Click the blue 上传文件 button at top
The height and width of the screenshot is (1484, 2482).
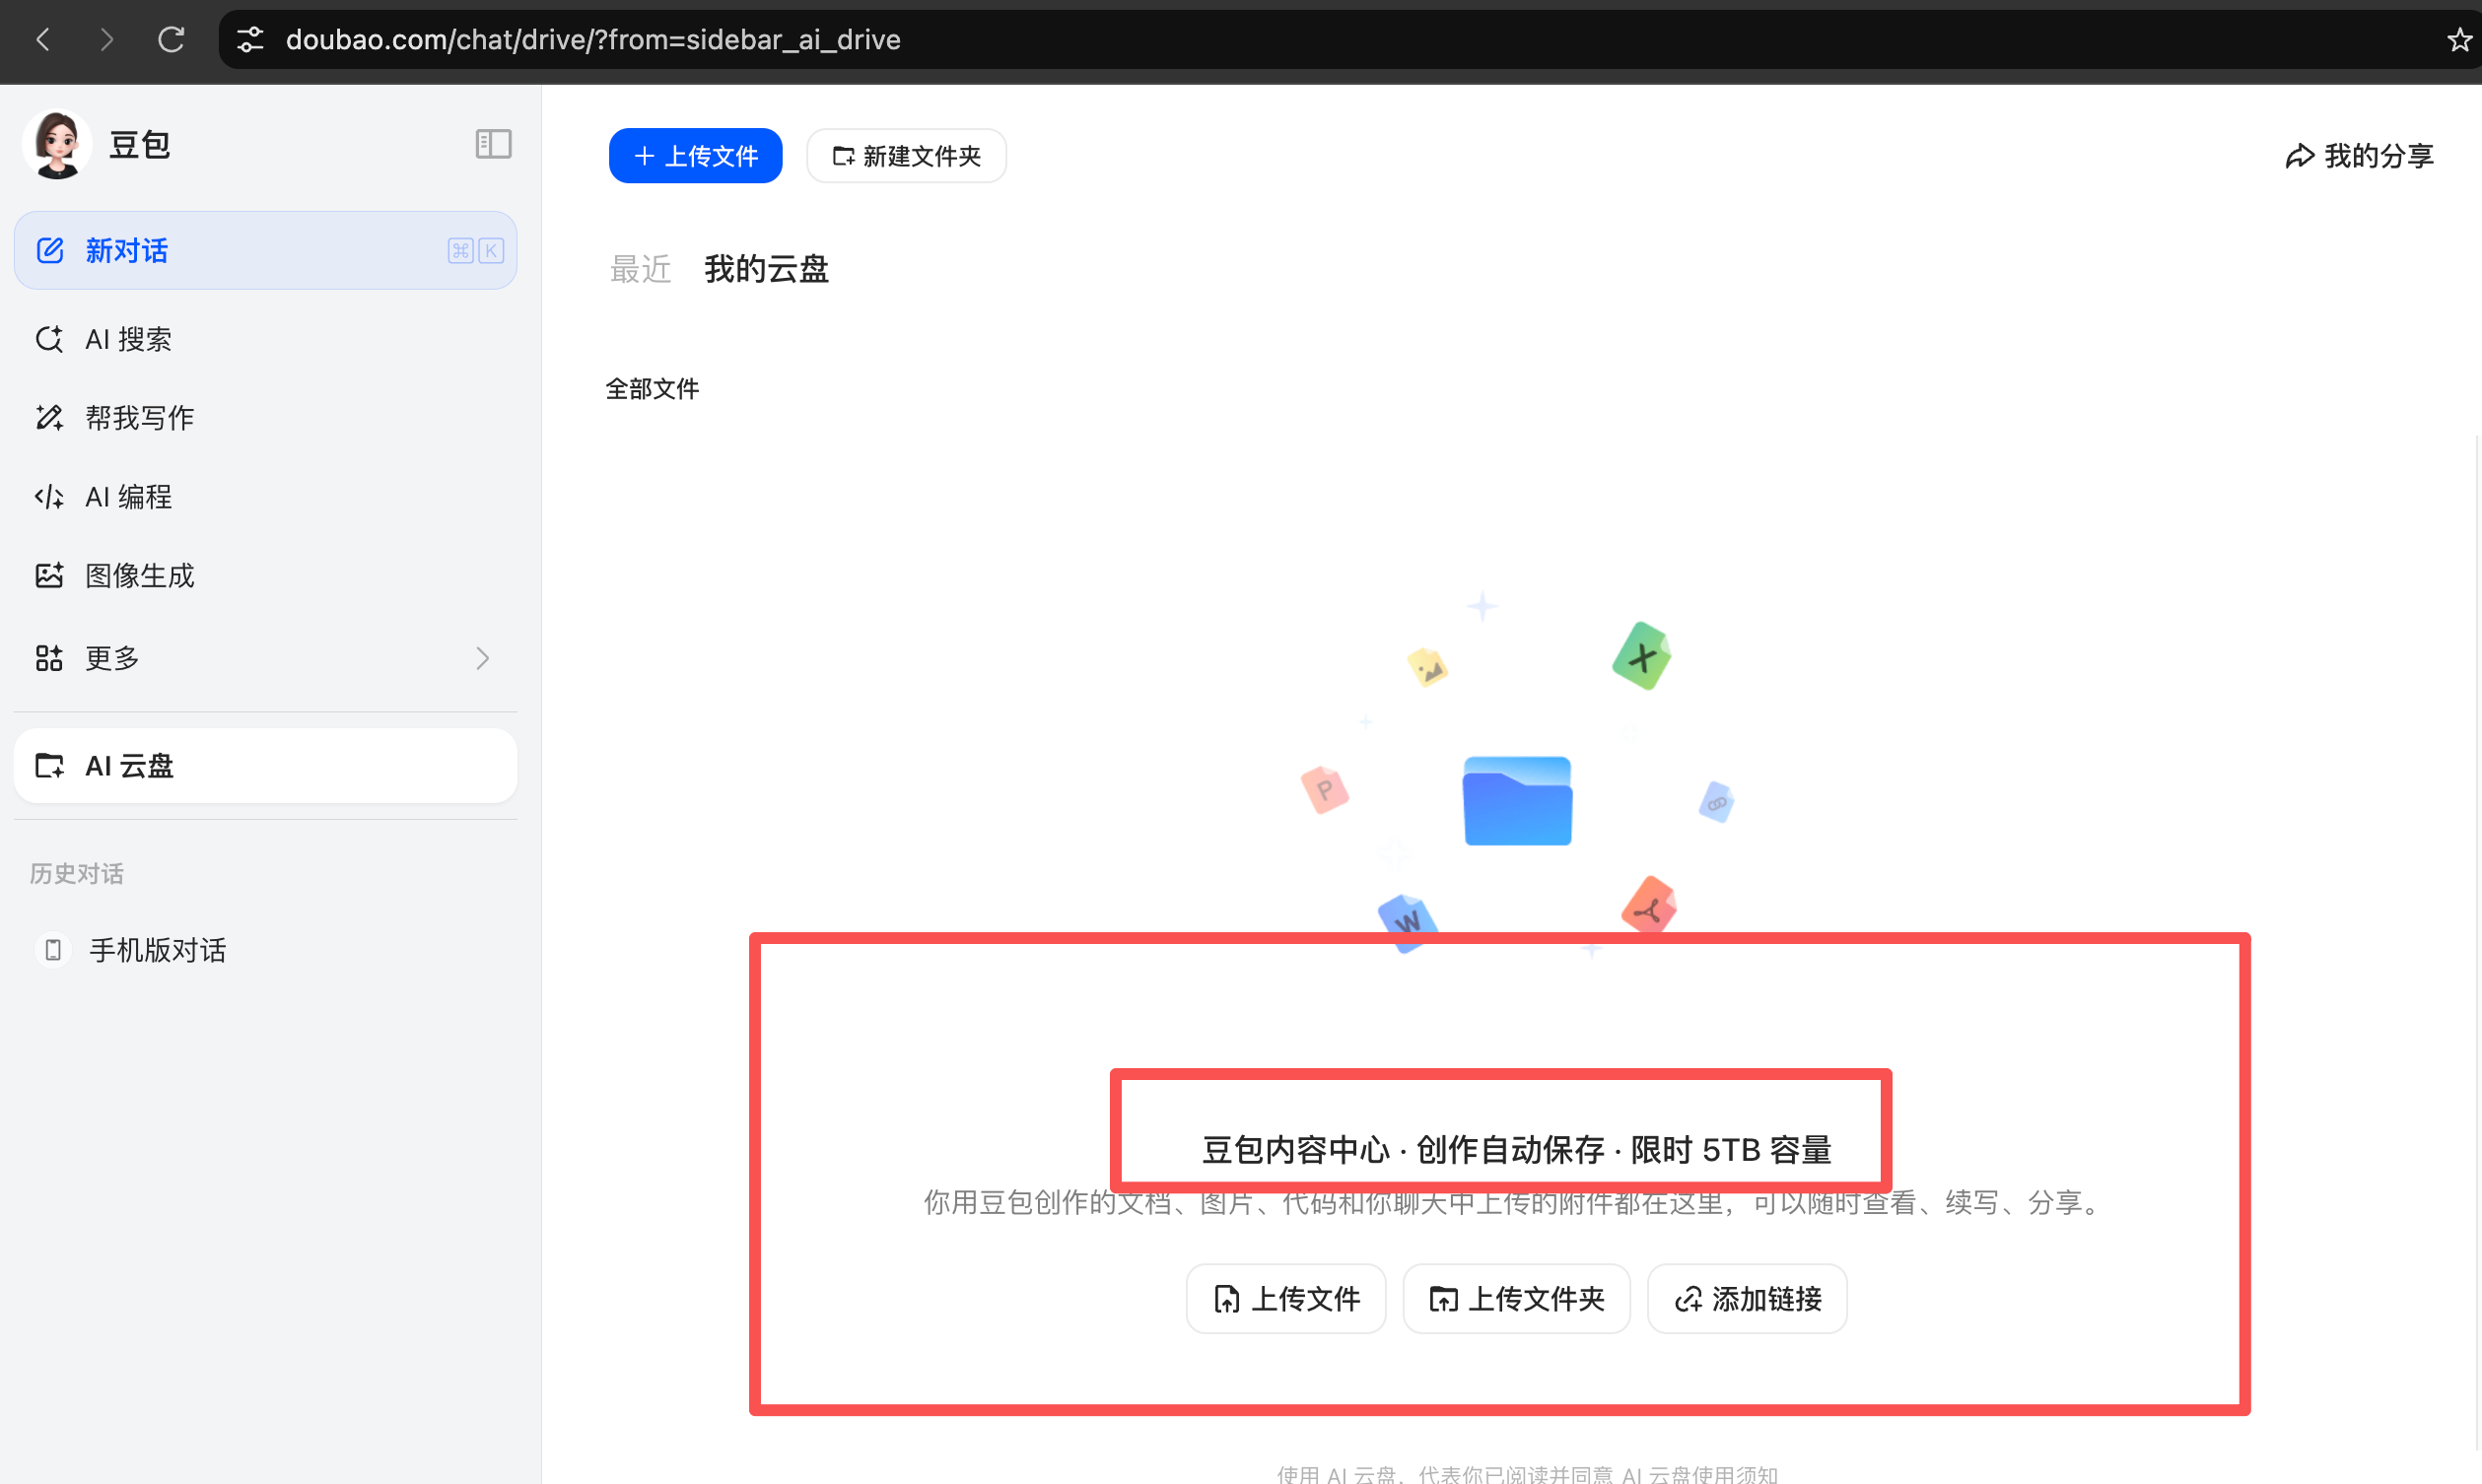[x=695, y=156]
